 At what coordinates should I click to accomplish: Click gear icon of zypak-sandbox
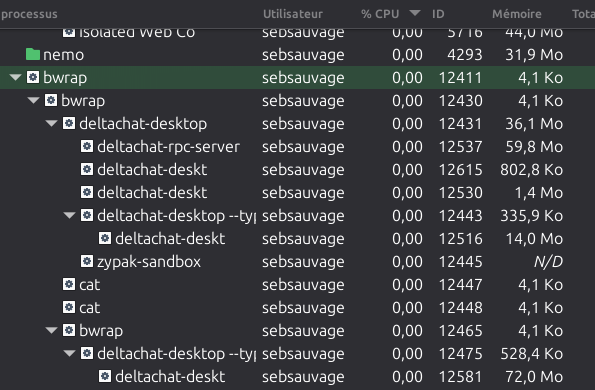click(x=87, y=261)
